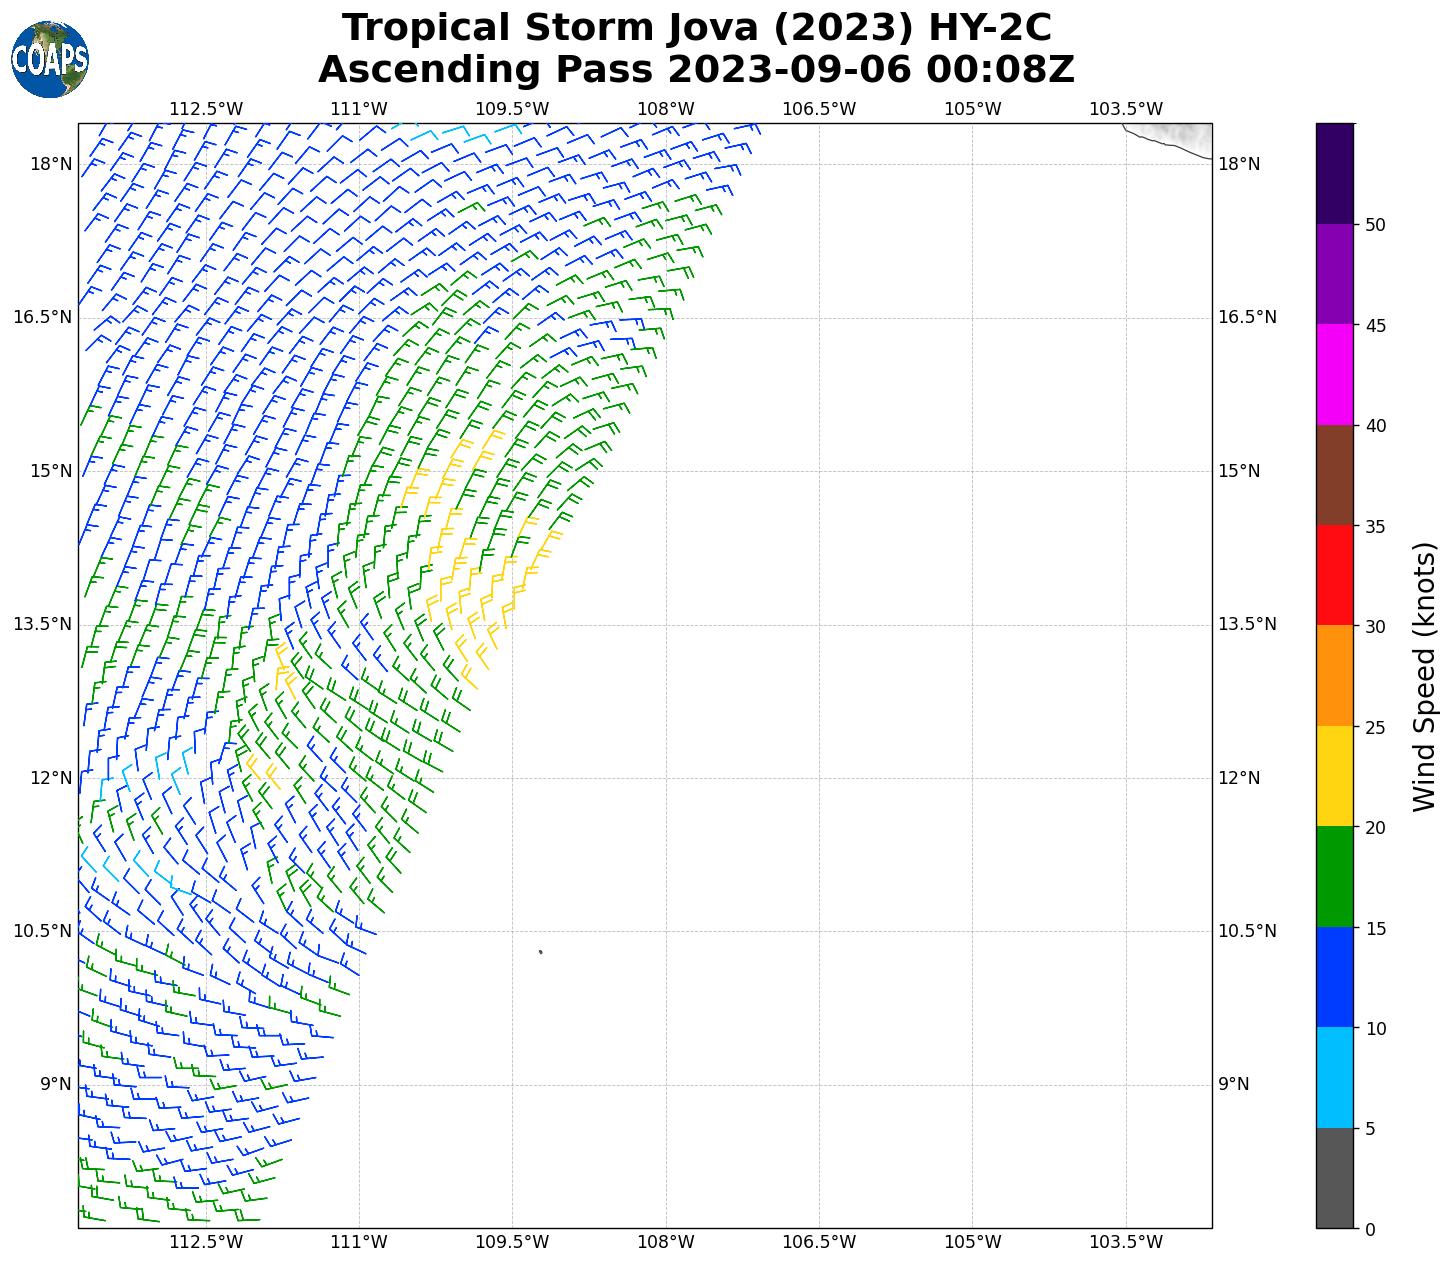This screenshot has width=1453, height=1264.
Task: Click the Tropical Storm Jova plot title
Action: [x=696, y=28]
